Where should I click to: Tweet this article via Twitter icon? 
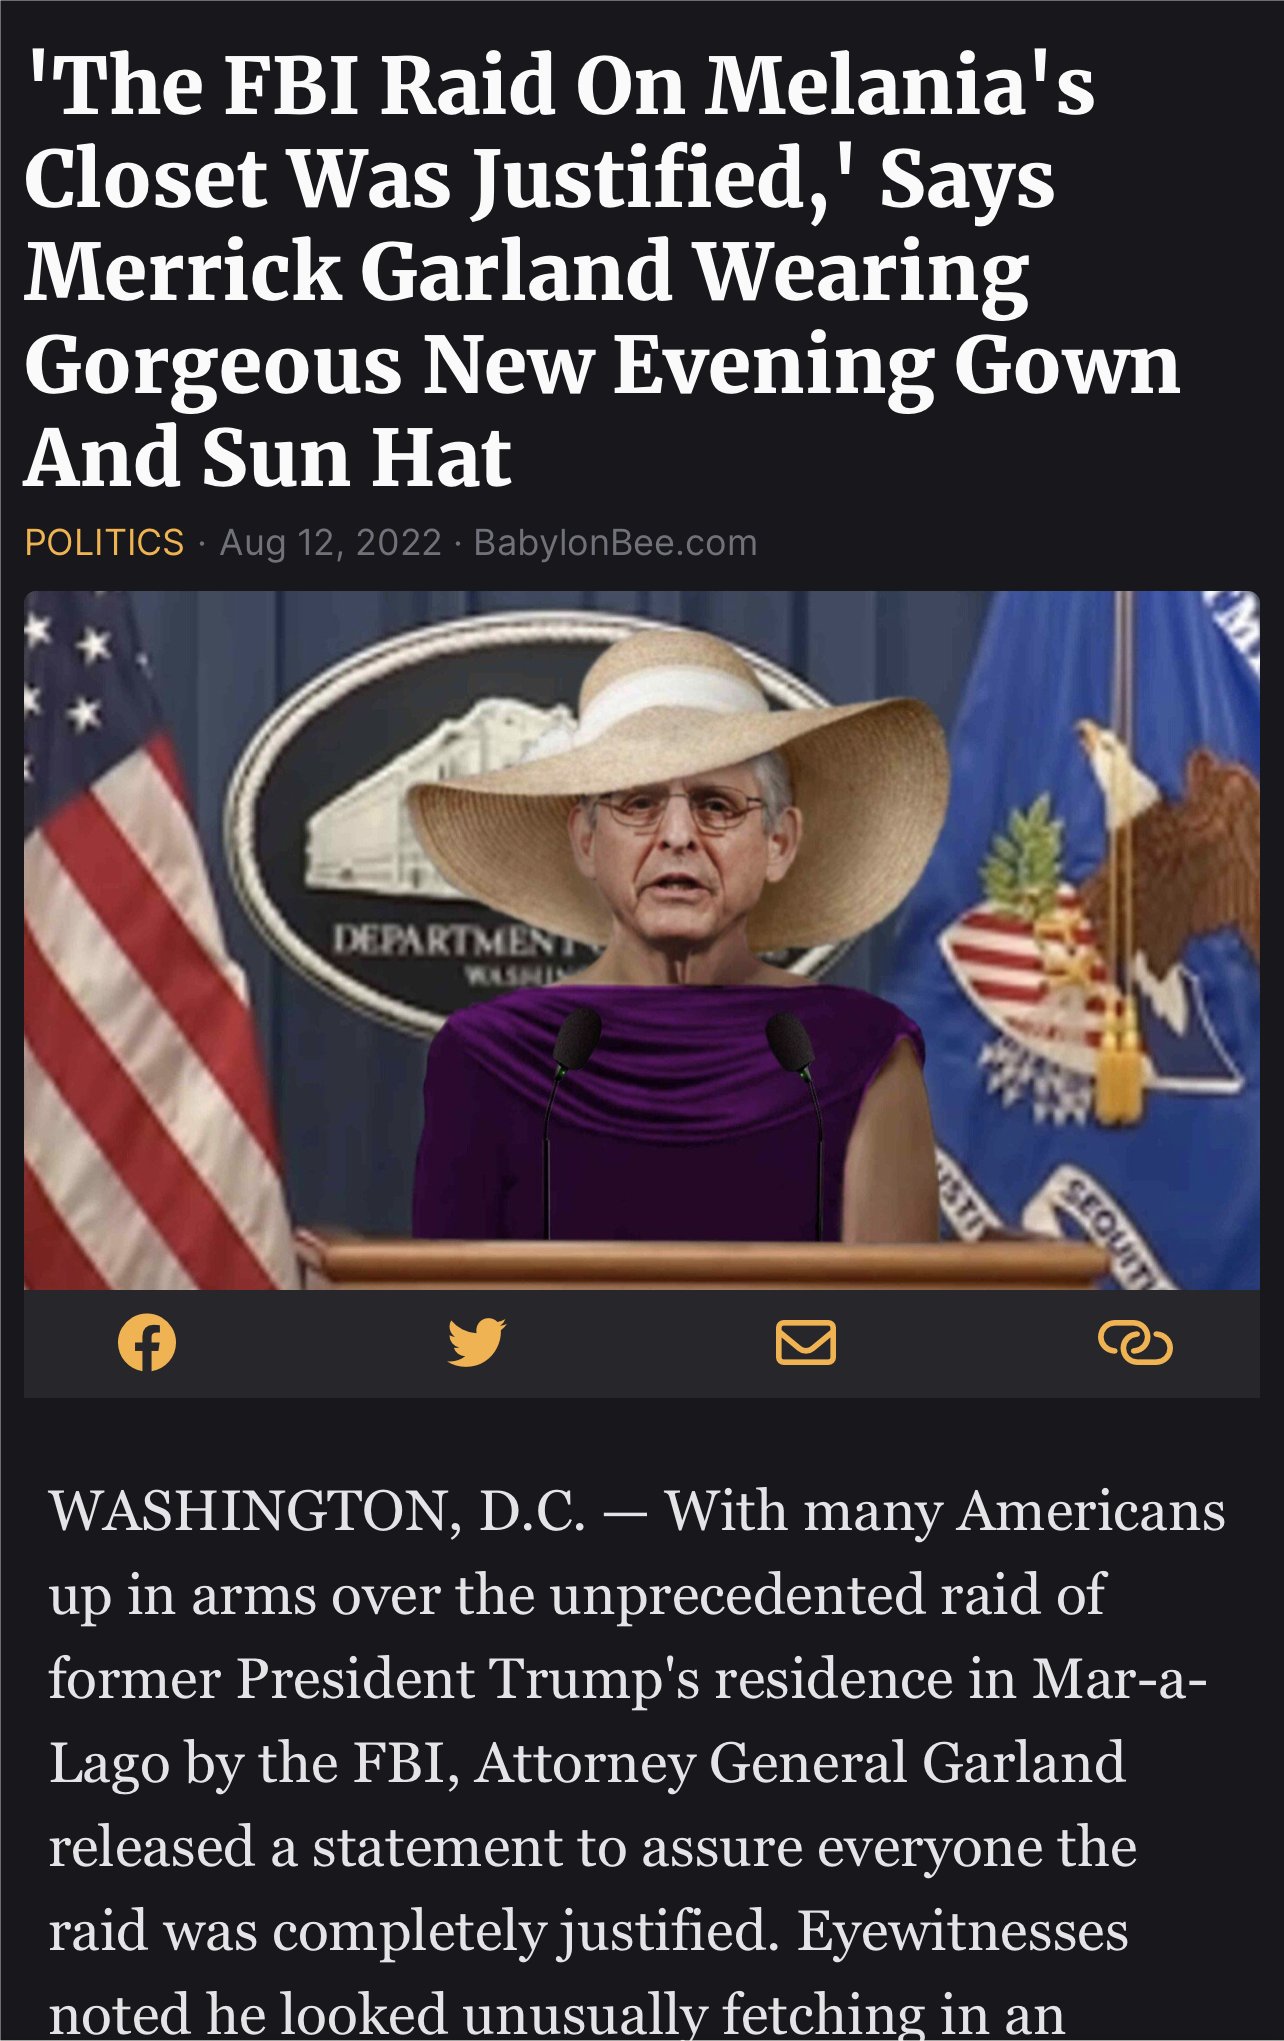[476, 1342]
